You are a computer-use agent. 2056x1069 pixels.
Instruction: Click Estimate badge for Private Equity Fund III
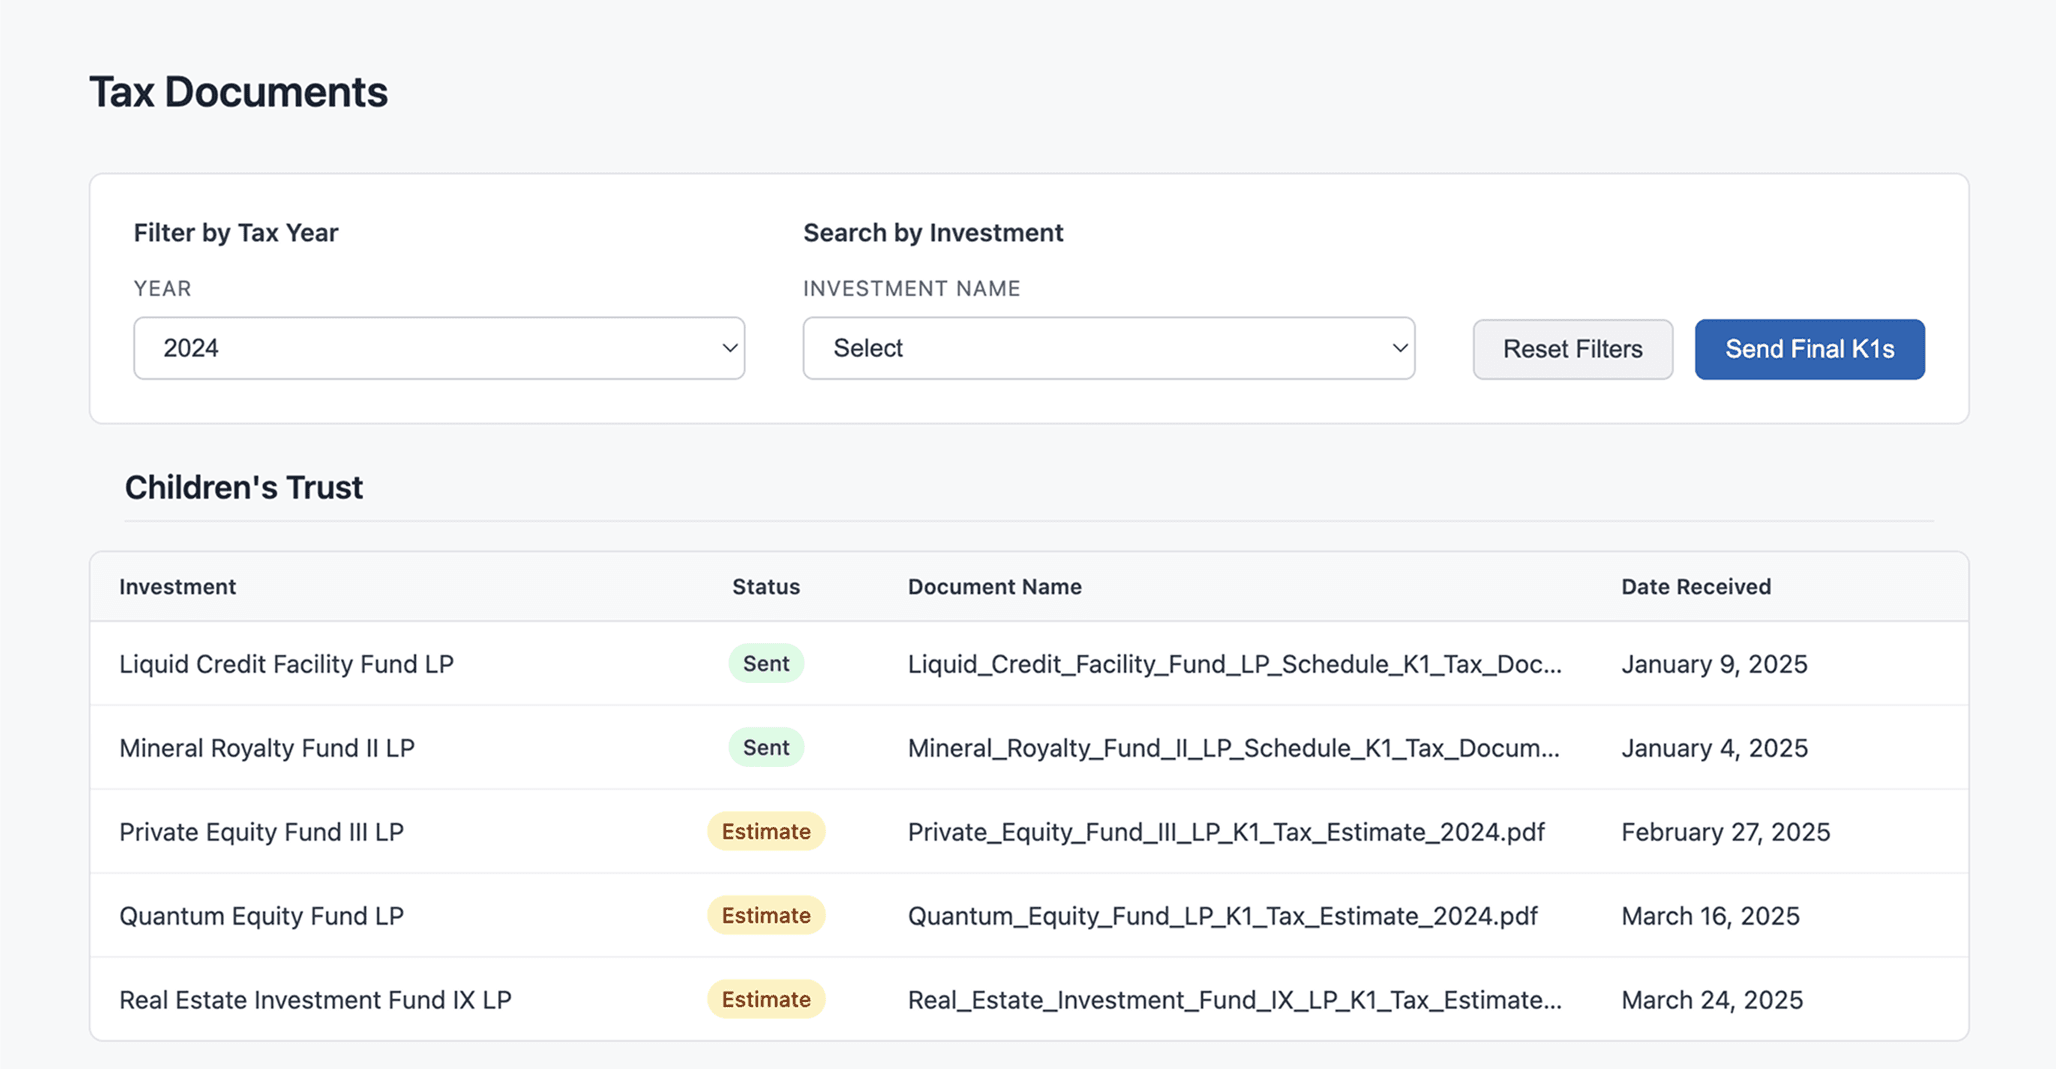click(x=766, y=831)
